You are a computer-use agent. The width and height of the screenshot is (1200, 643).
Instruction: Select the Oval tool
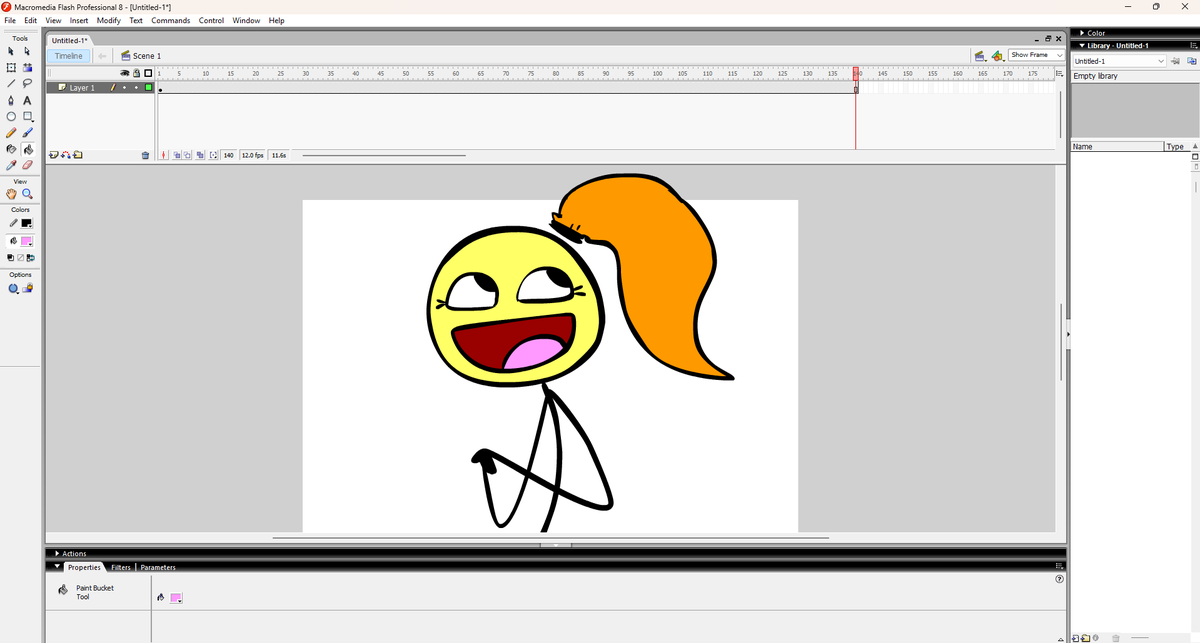point(11,116)
